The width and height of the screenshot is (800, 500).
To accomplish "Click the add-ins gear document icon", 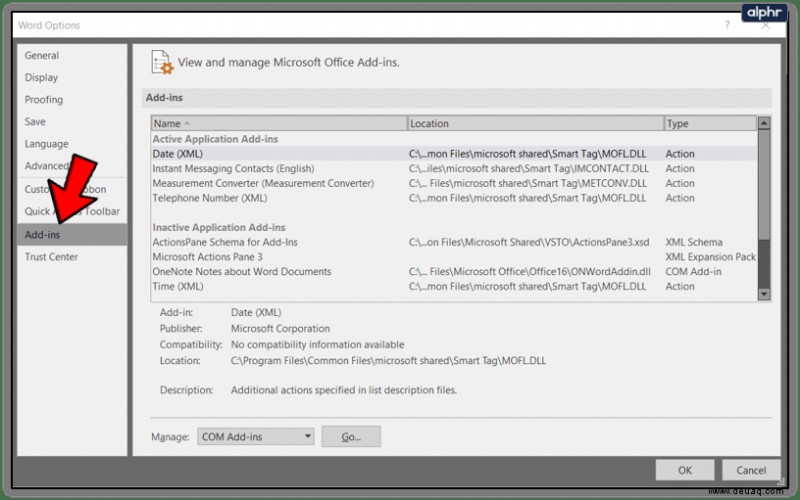I will [x=162, y=62].
